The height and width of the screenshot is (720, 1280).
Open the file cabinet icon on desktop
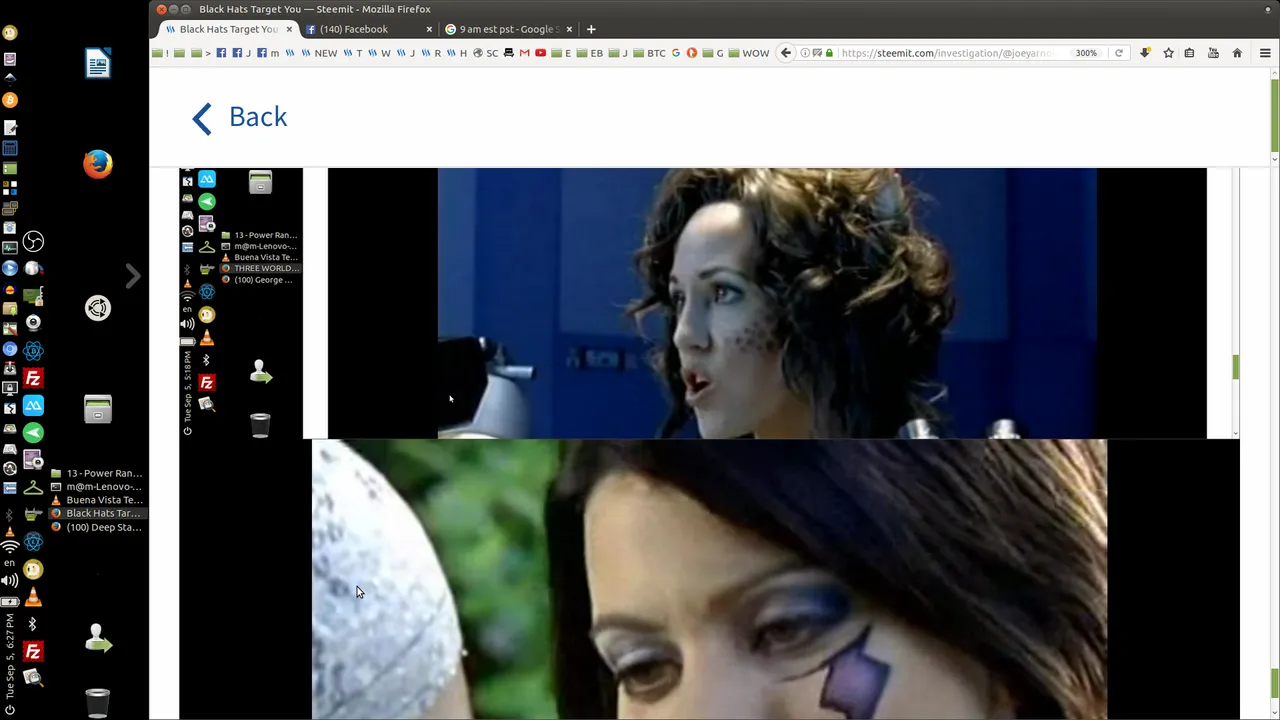[98, 409]
